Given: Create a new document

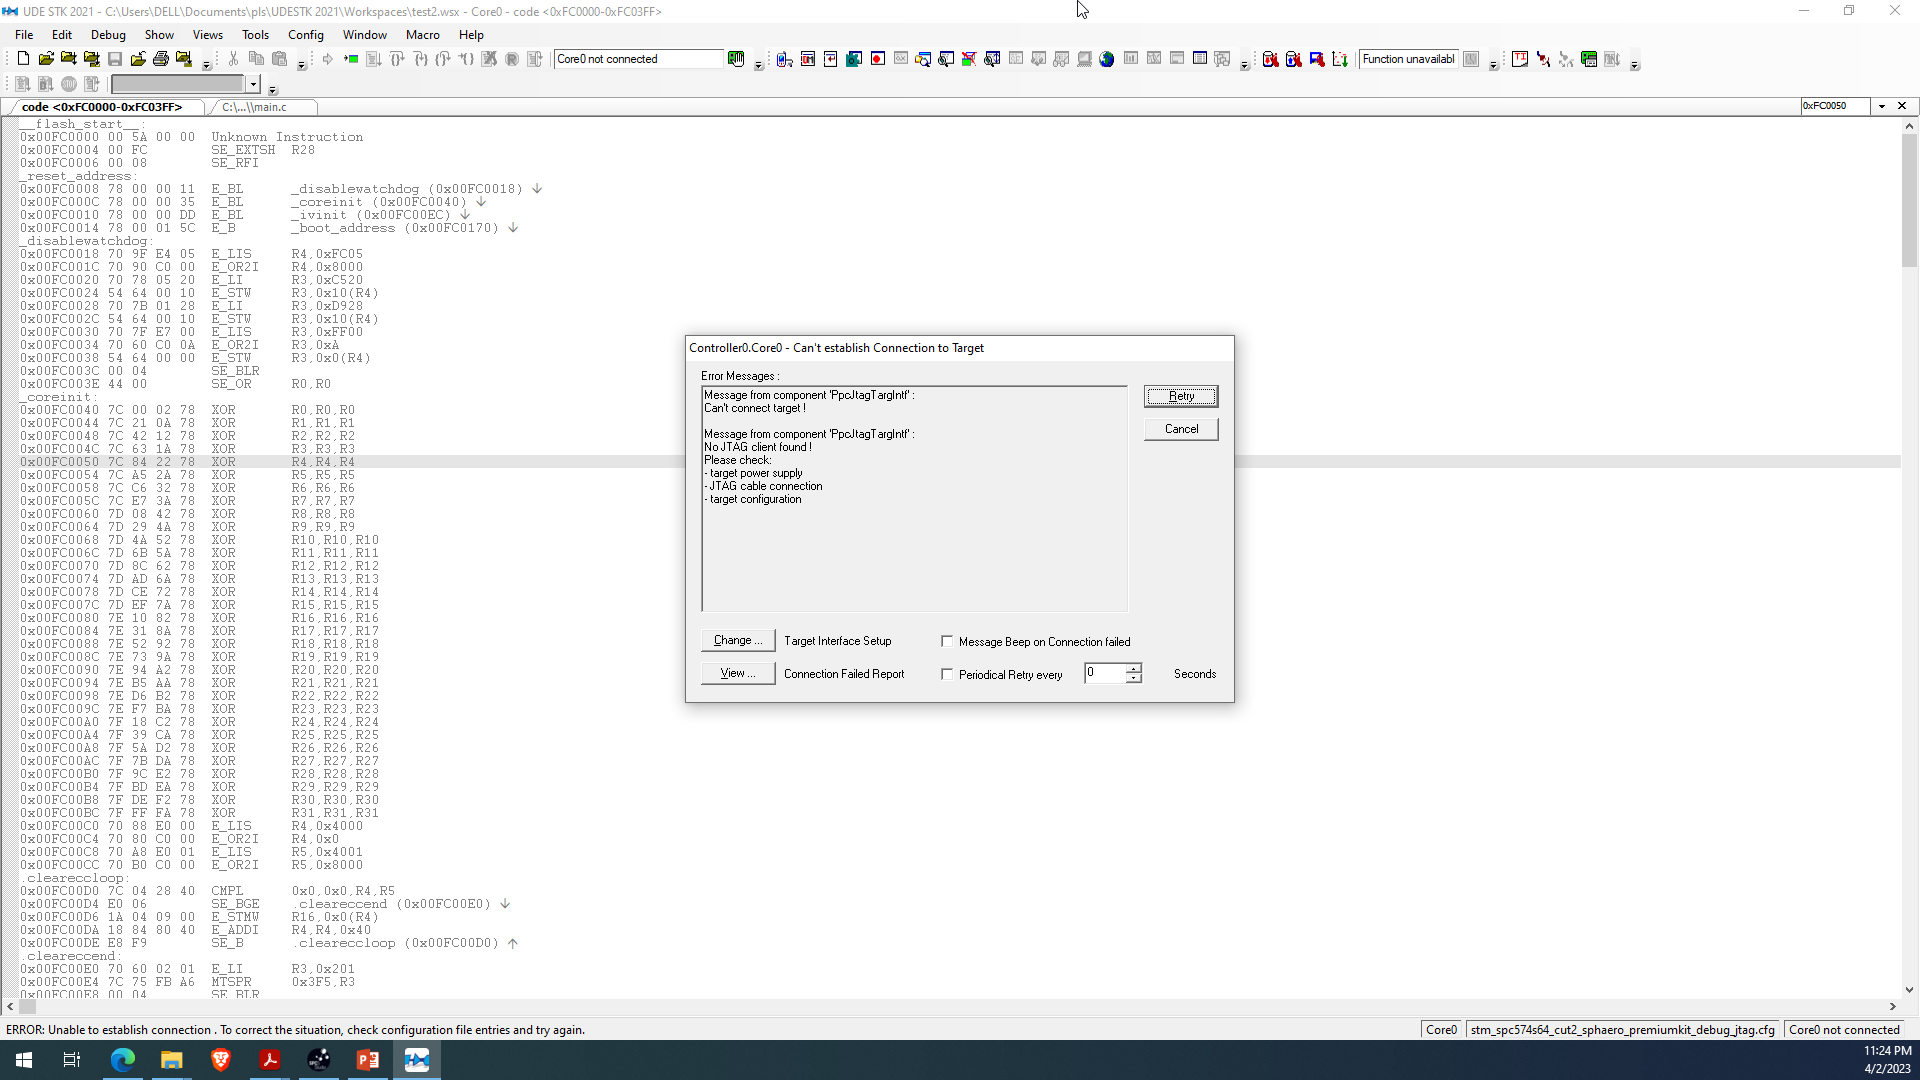Looking at the screenshot, I should pyautogui.click(x=22, y=58).
